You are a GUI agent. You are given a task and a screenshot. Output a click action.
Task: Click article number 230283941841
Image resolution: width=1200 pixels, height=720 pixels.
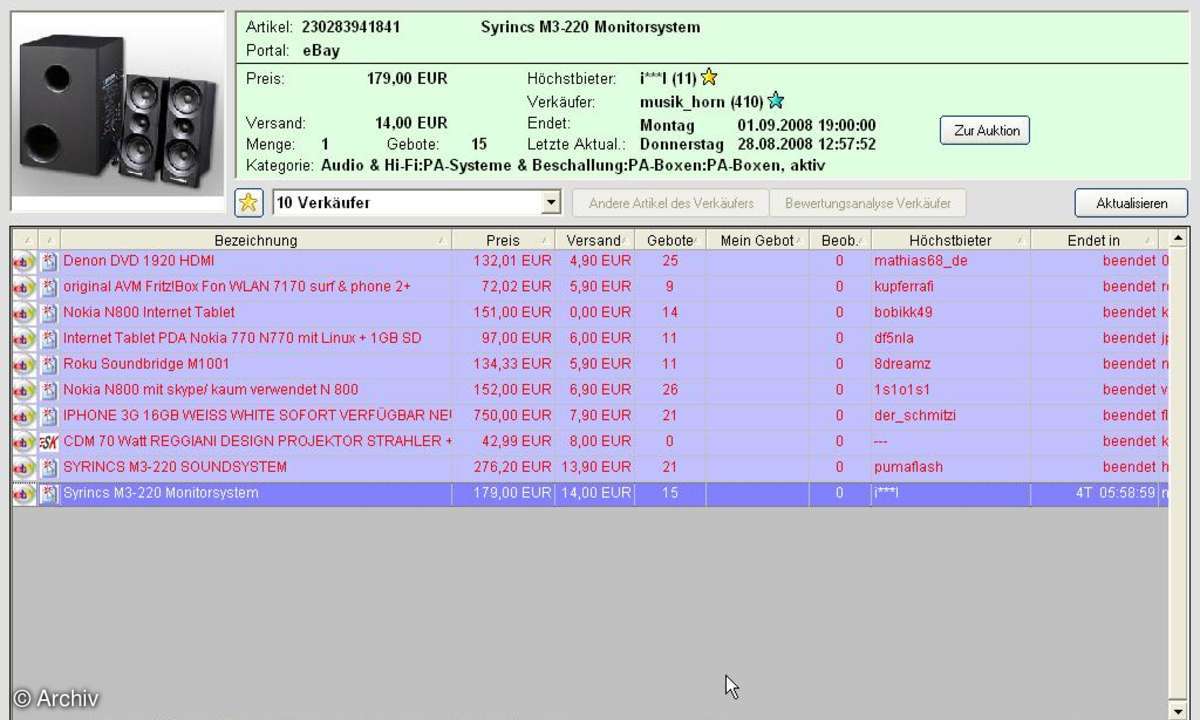click(x=351, y=27)
